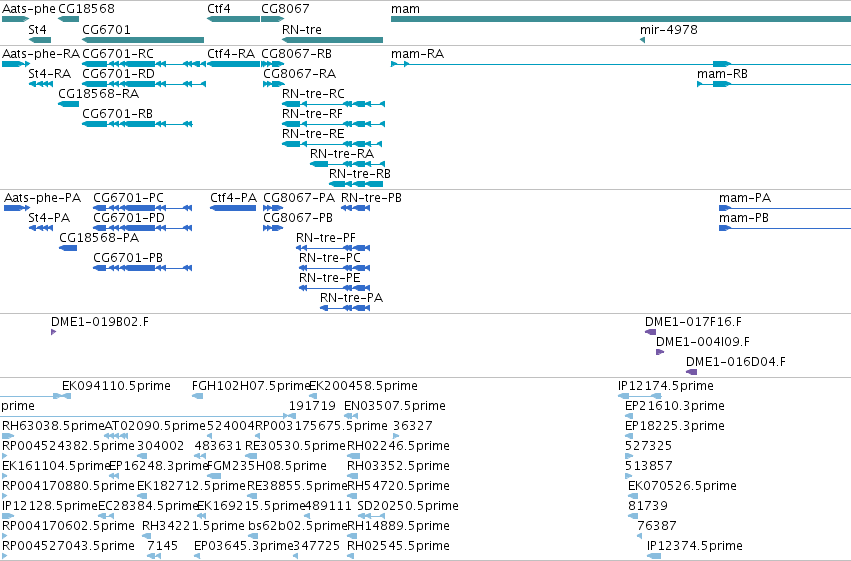Select the DME1-017F16.F marker

[x=650, y=332]
